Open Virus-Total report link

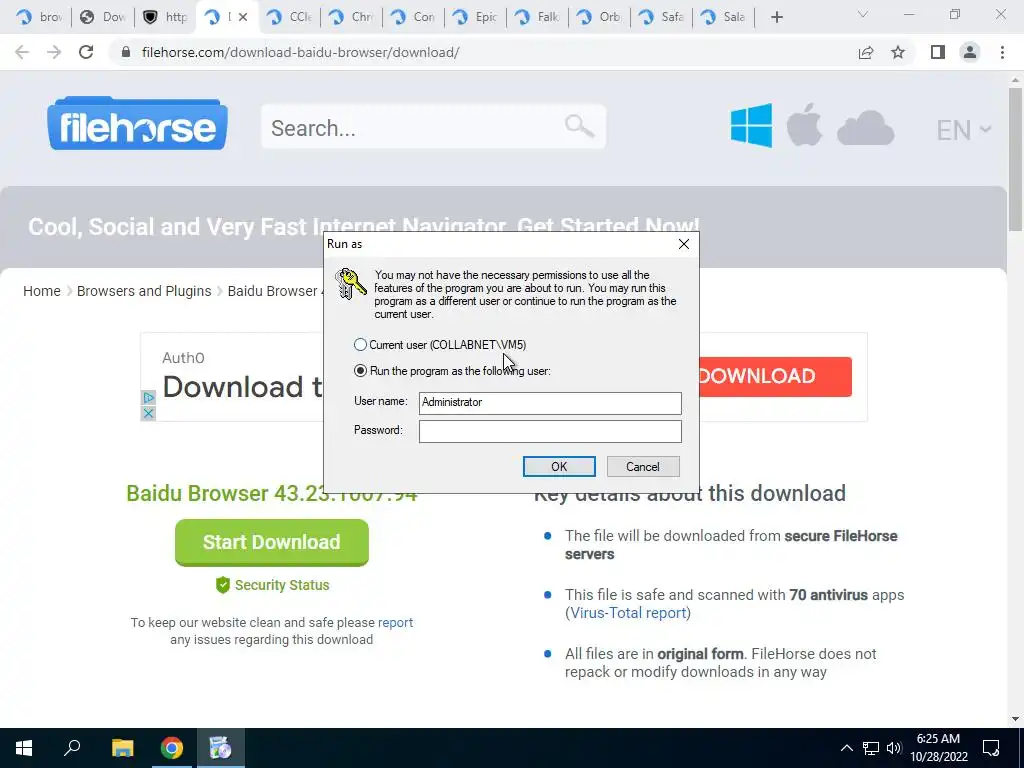(628, 613)
